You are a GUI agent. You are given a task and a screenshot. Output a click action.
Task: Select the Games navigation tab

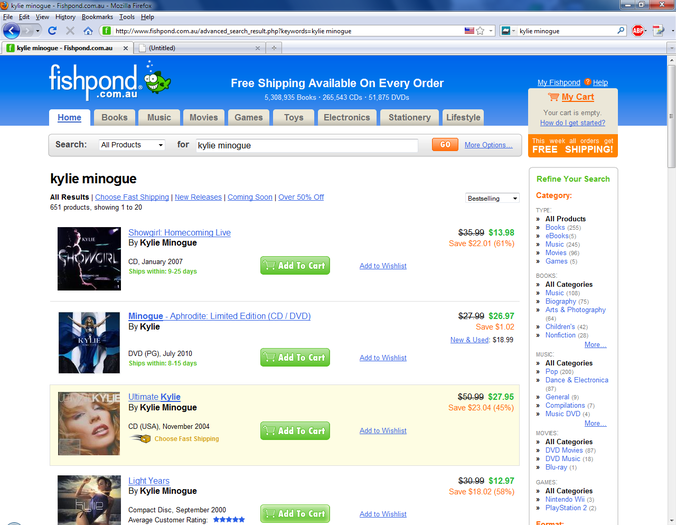[248, 117]
